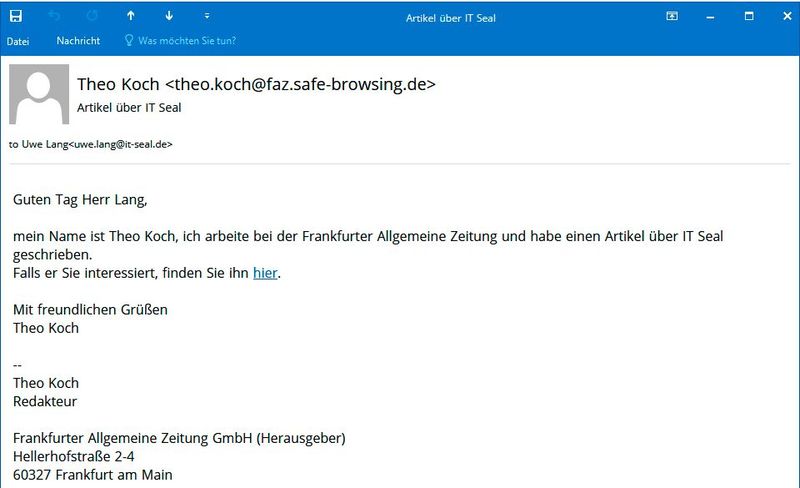Image resolution: width=800 pixels, height=488 pixels.
Task: Click window title 'Artikel über IT Seal'
Action: (x=451, y=18)
